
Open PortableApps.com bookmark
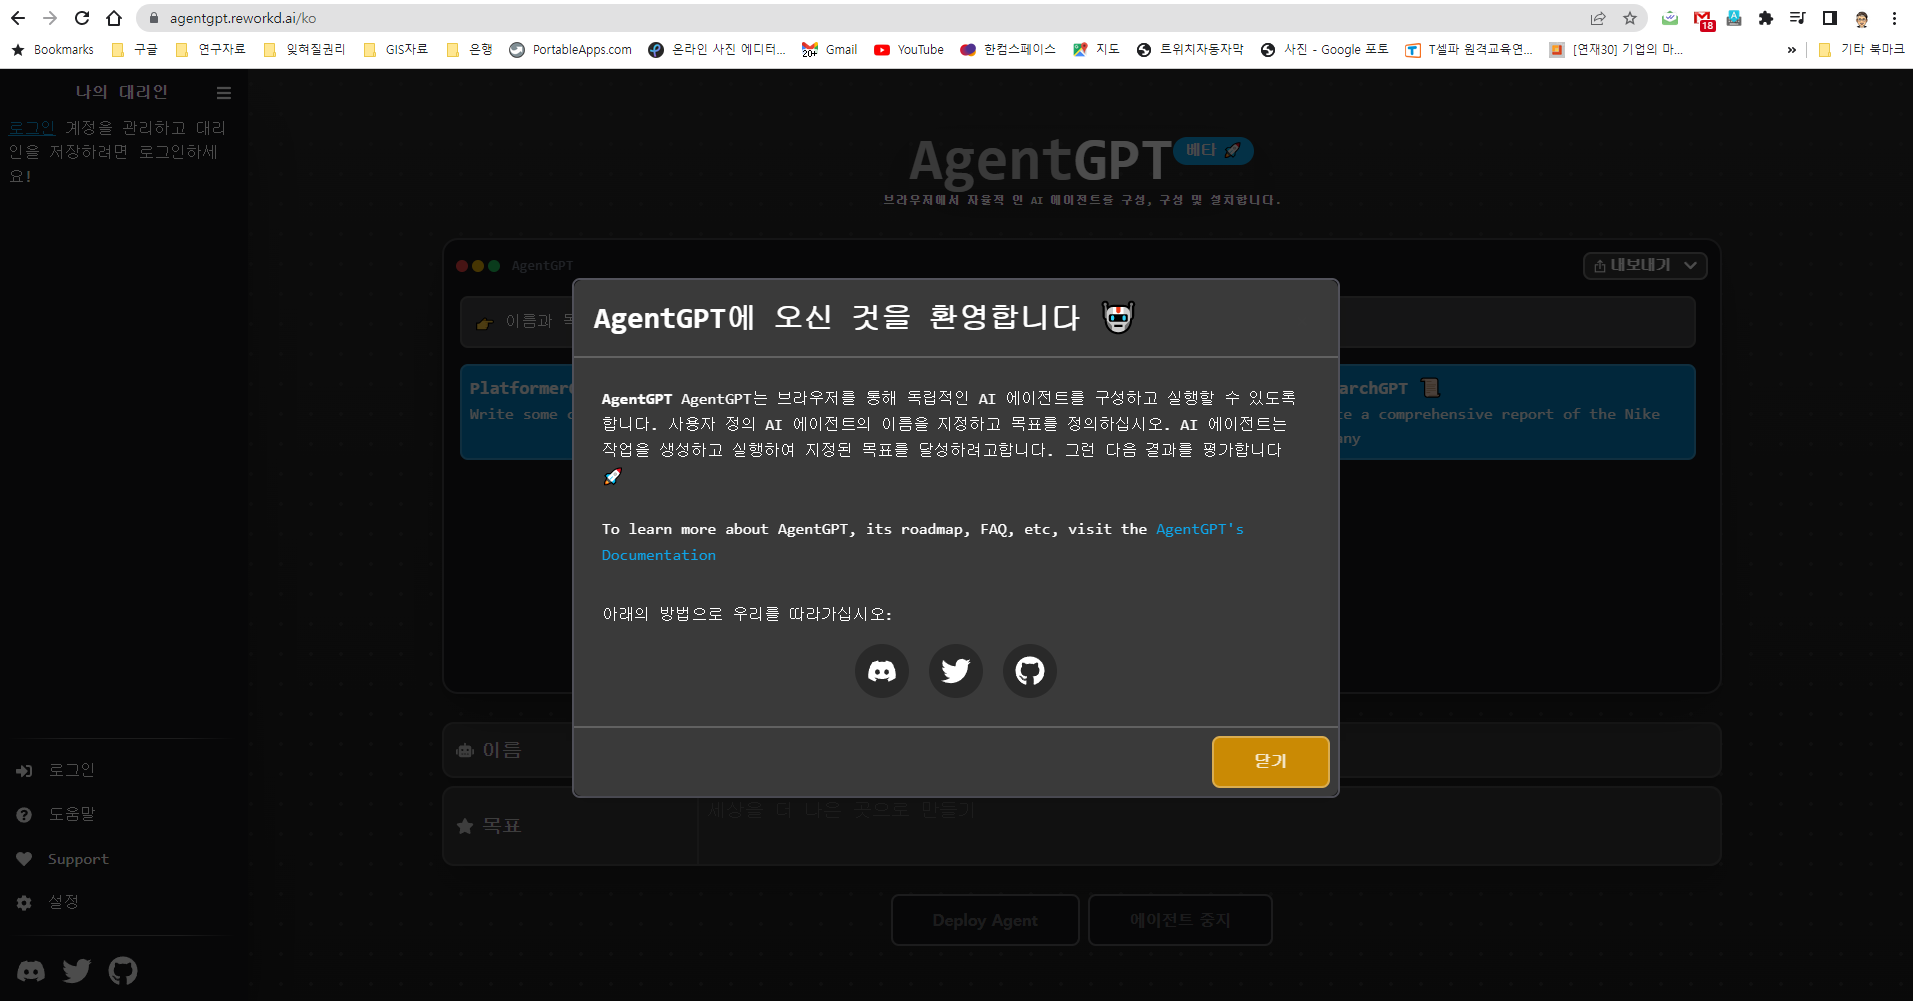pyautogui.click(x=570, y=50)
